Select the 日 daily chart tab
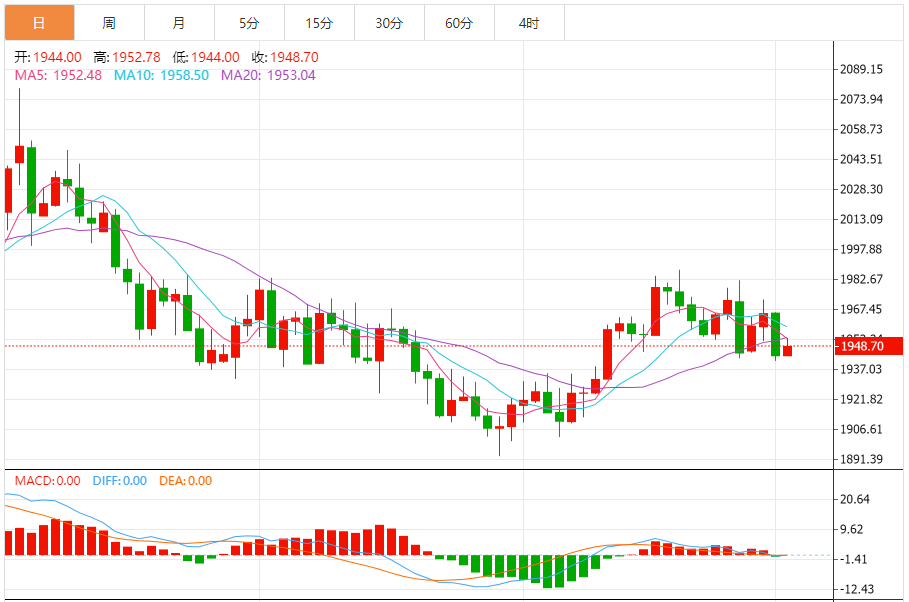 pyautogui.click(x=39, y=23)
